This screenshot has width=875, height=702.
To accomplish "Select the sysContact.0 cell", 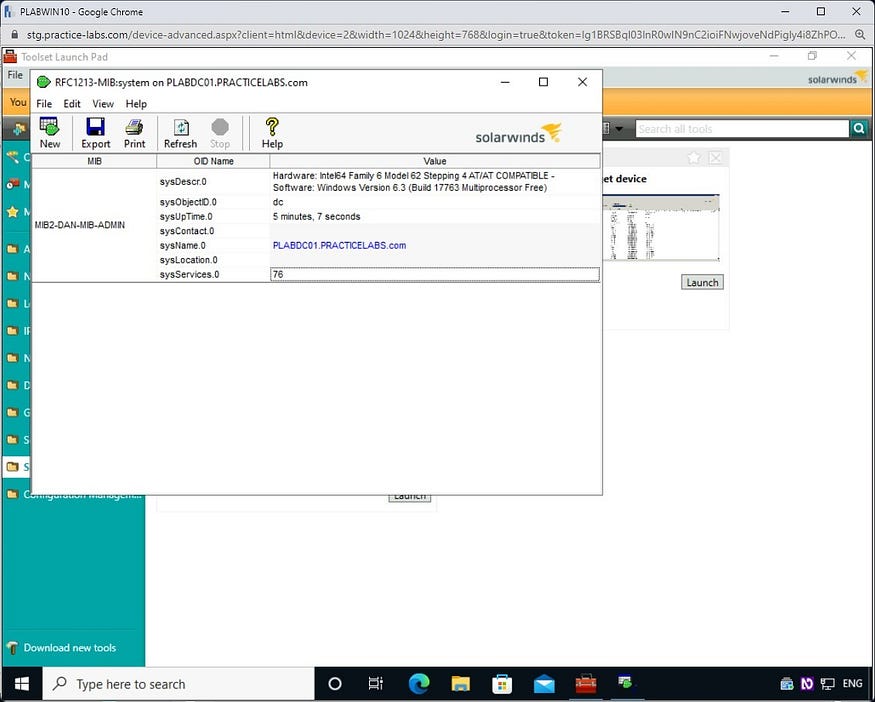I will (213, 231).
